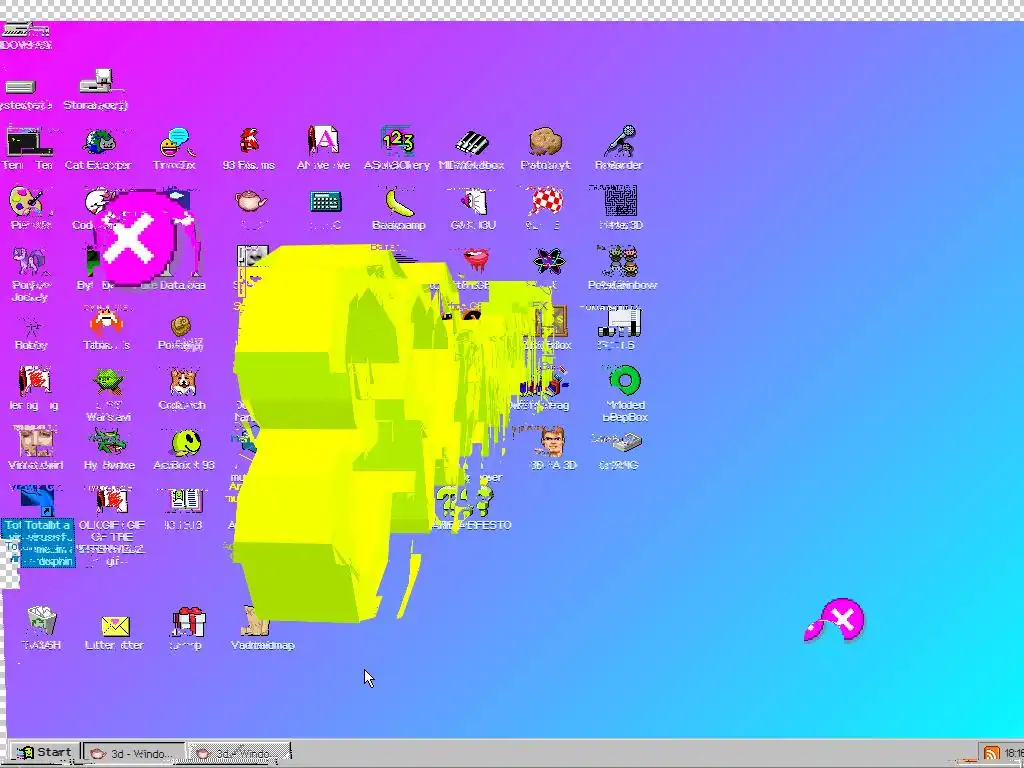The height and width of the screenshot is (768, 1024).
Task: Open the pink letter A document icon
Action: 323,140
